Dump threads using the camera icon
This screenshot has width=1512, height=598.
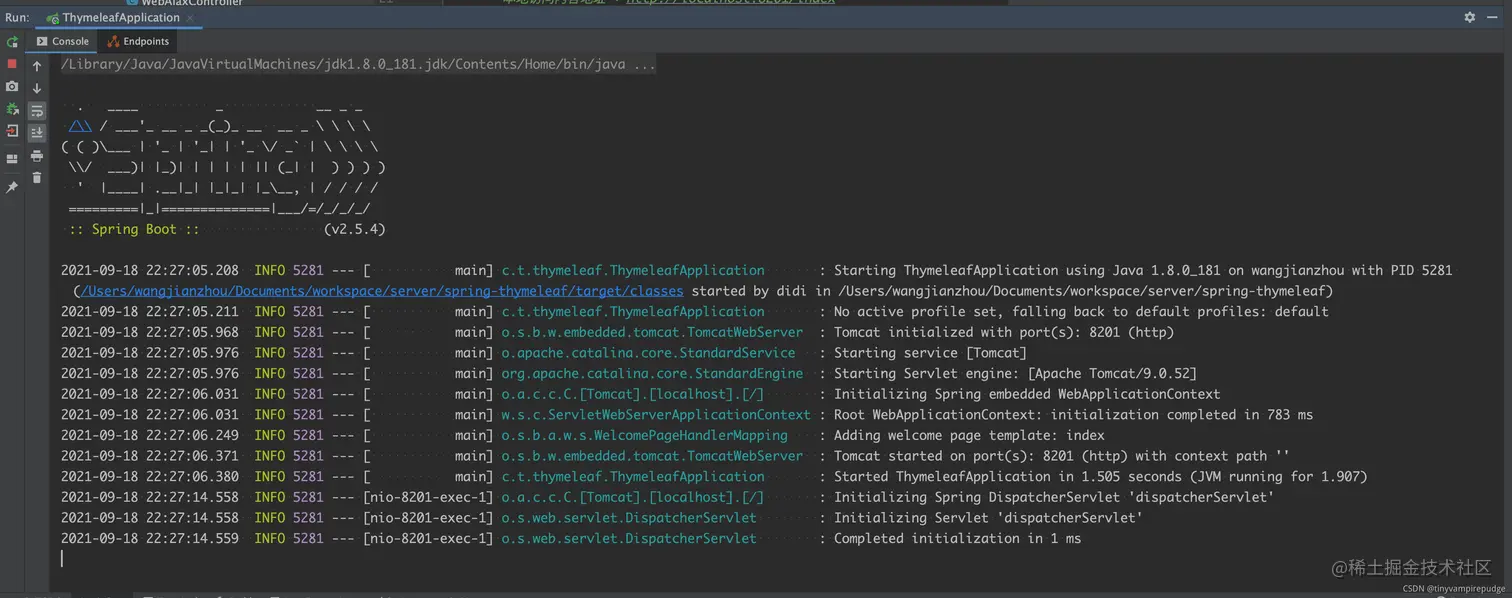tap(12, 87)
